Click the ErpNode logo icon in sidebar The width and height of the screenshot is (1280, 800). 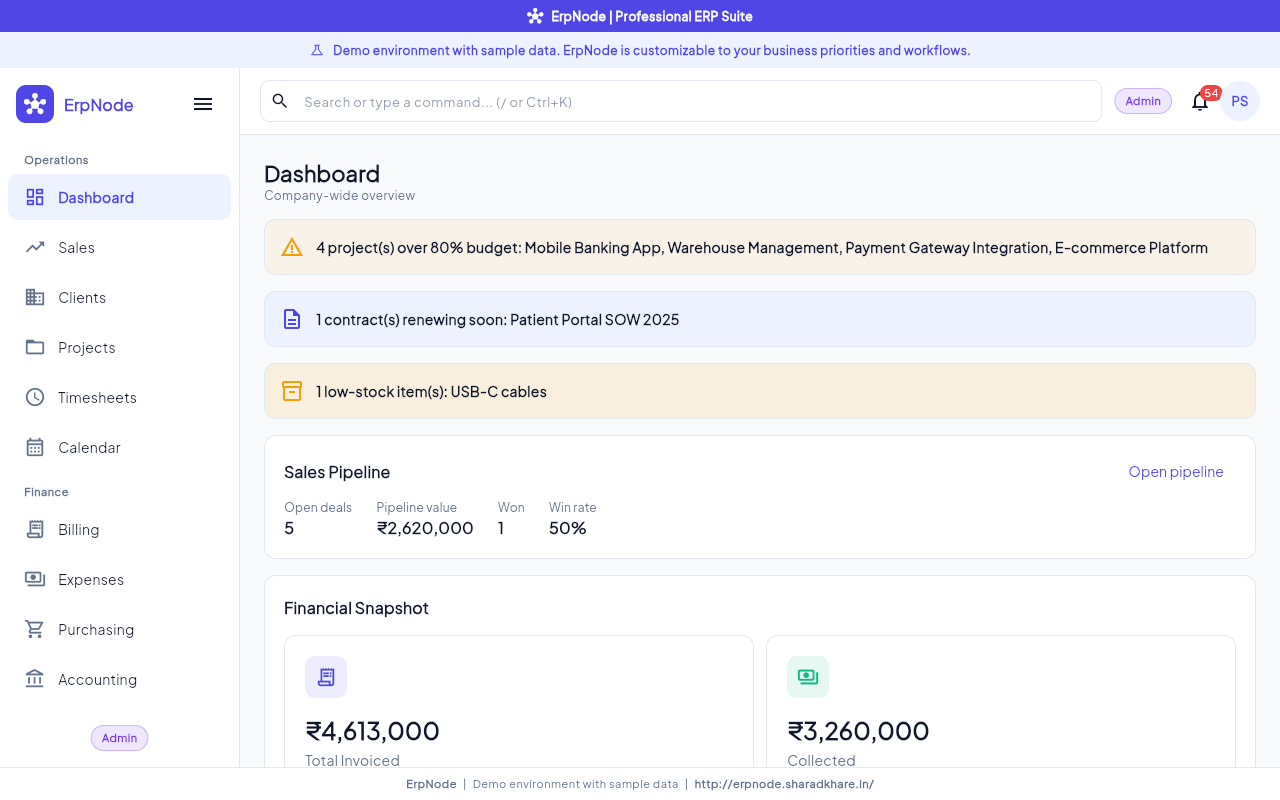35,104
